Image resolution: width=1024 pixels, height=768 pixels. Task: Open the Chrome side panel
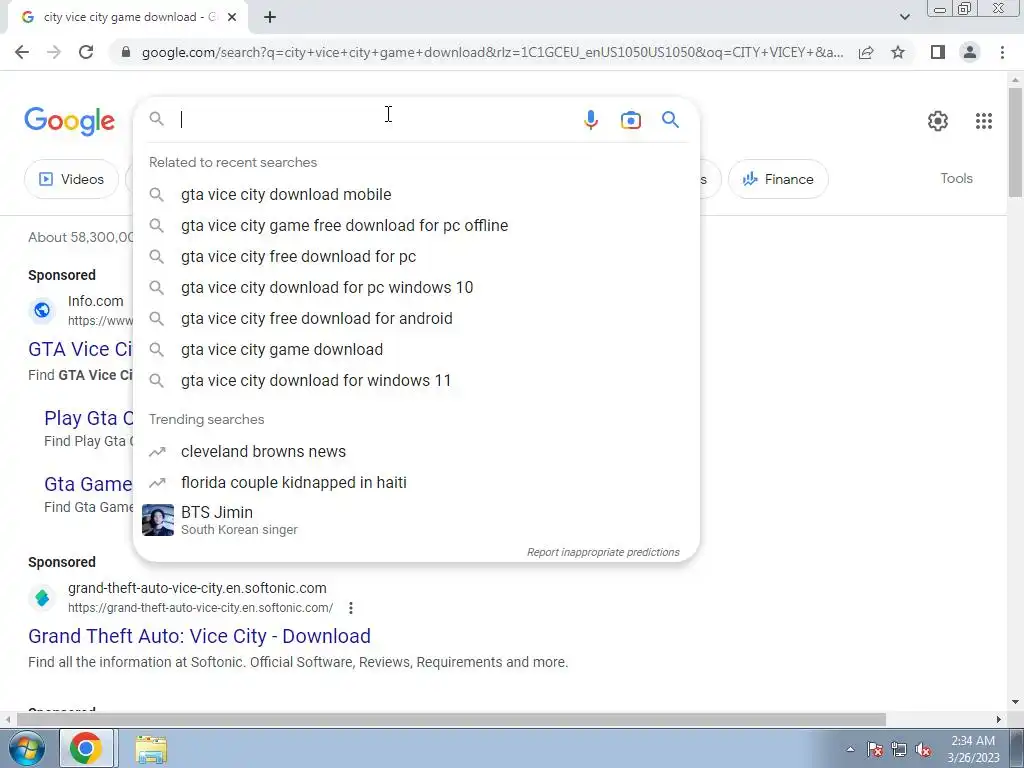pyautogui.click(x=938, y=52)
